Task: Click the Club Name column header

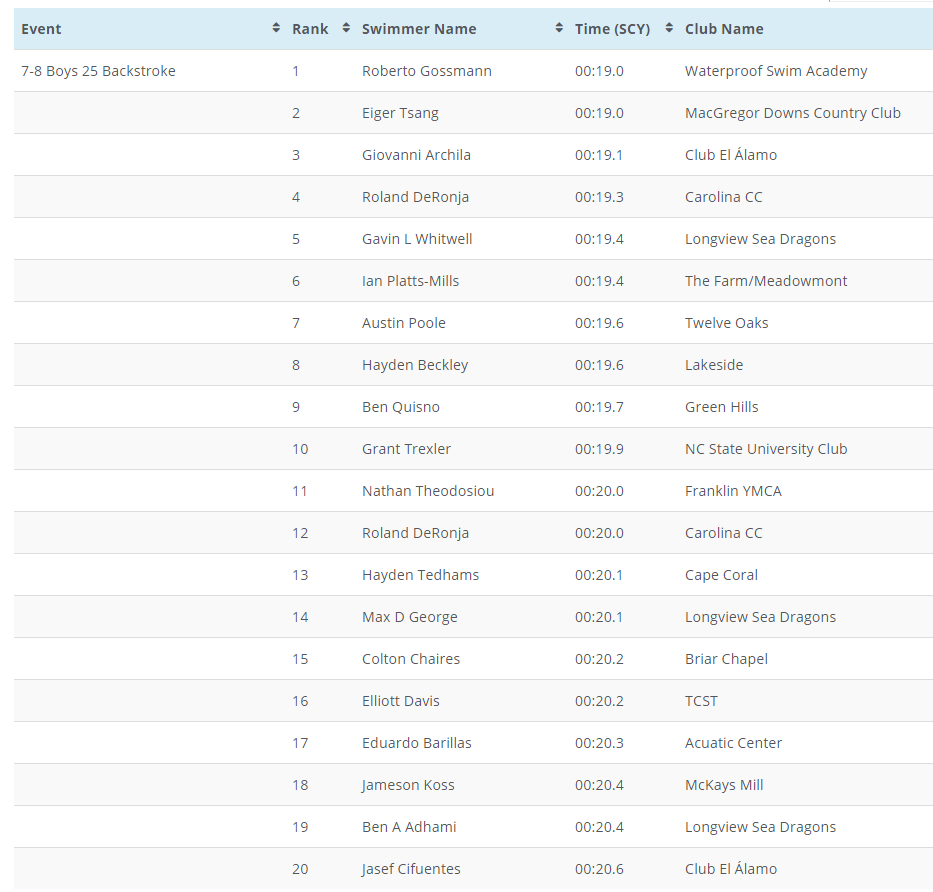Action: (x=724, y=29)
